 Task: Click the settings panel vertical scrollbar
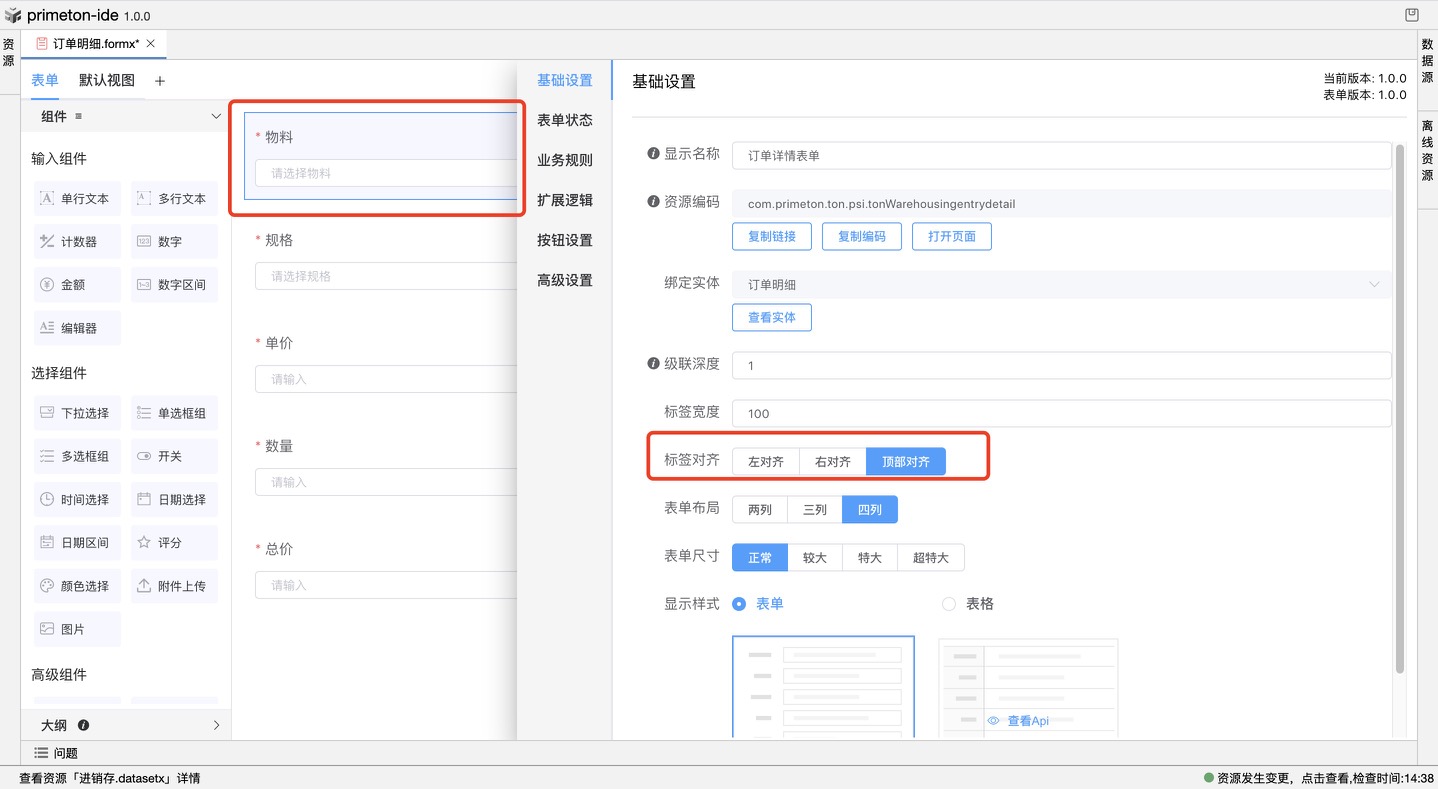coord(1400,400)
